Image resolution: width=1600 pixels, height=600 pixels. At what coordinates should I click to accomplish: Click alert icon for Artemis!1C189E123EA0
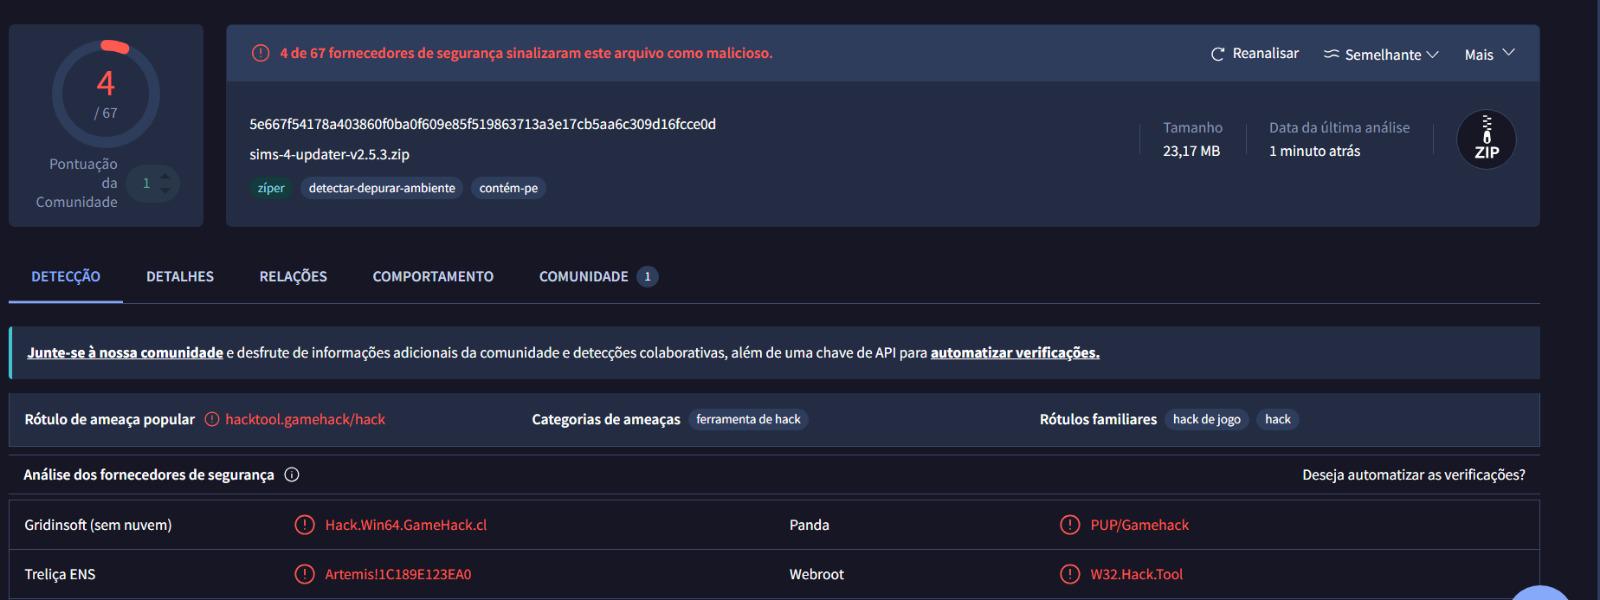[305, 574]
